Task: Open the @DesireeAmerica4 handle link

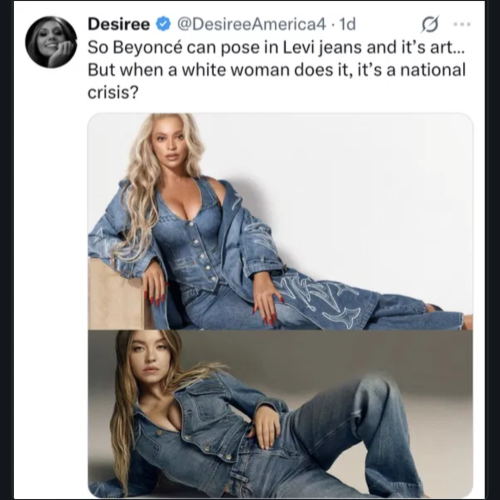Action: (x=251, y=24)
